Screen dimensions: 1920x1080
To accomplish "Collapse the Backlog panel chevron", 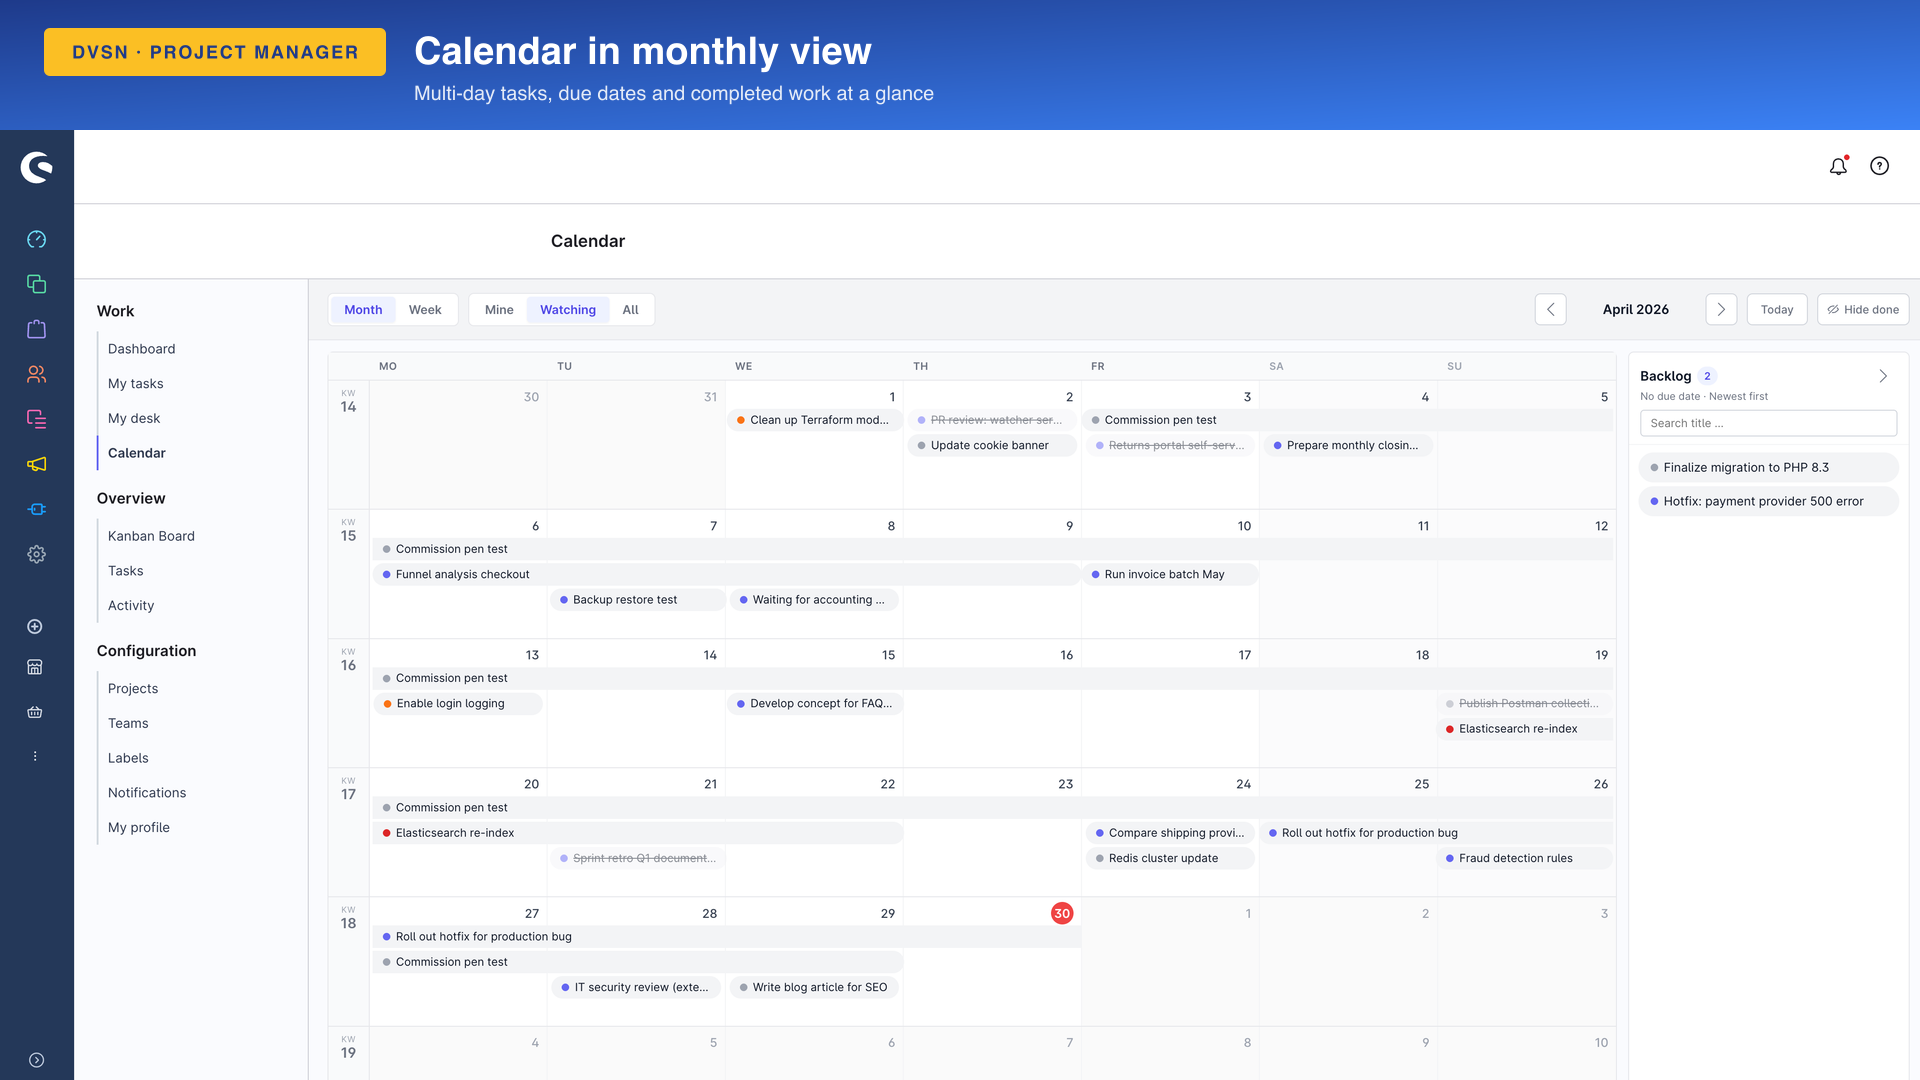I will tap(1883, 376).
